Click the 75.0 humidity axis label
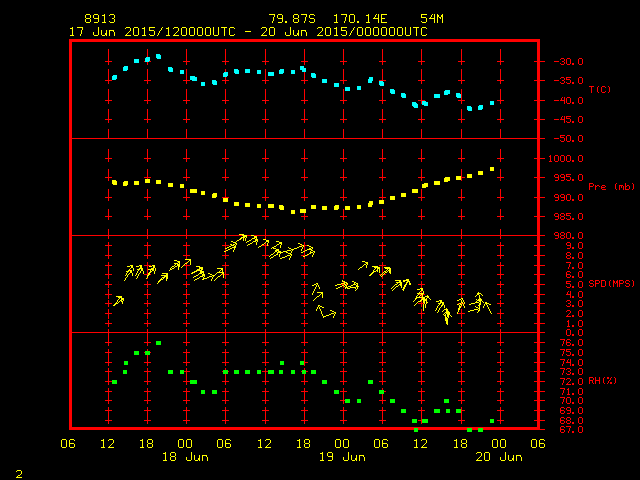The width and height of the screenshot is (640, 480). 571,353
